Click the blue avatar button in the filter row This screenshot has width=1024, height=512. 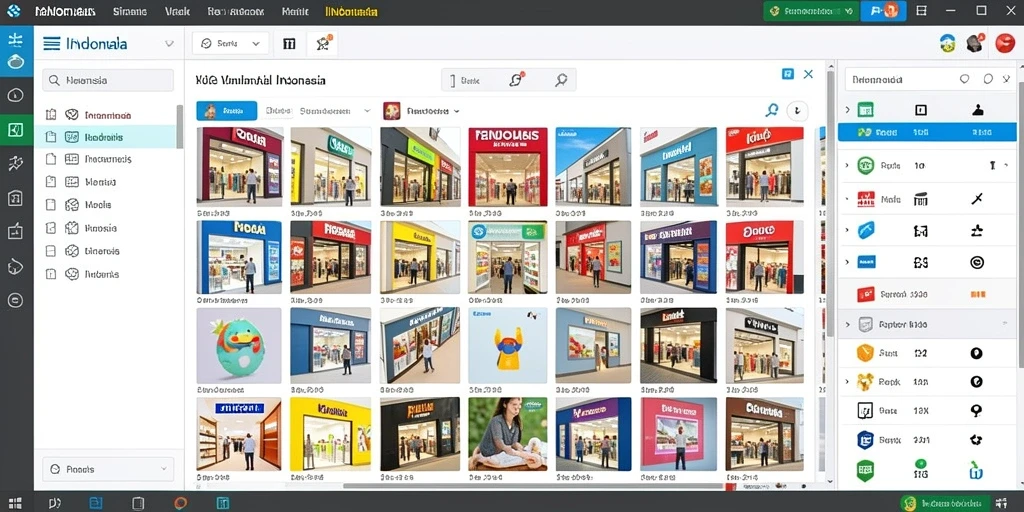227,111
